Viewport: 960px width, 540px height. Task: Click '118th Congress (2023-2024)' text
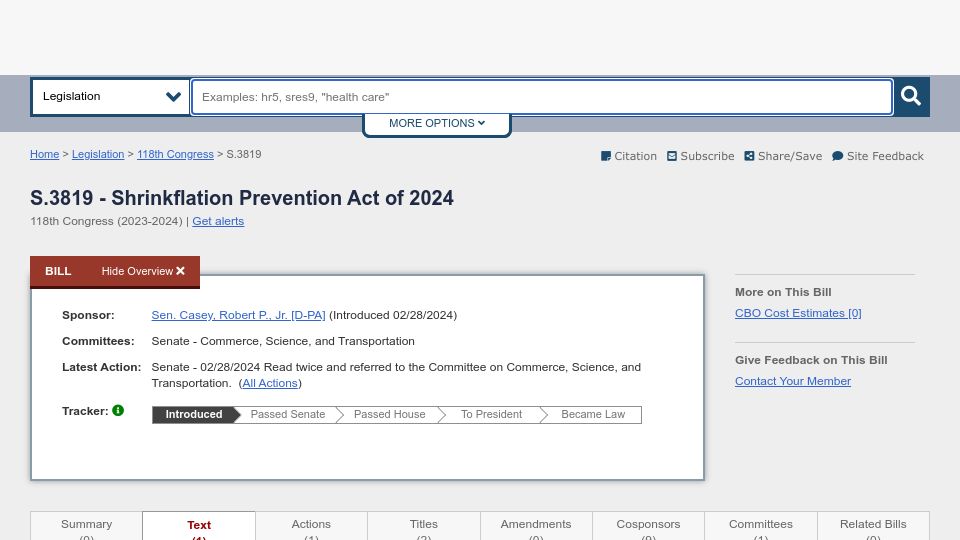tap(106, 221)
